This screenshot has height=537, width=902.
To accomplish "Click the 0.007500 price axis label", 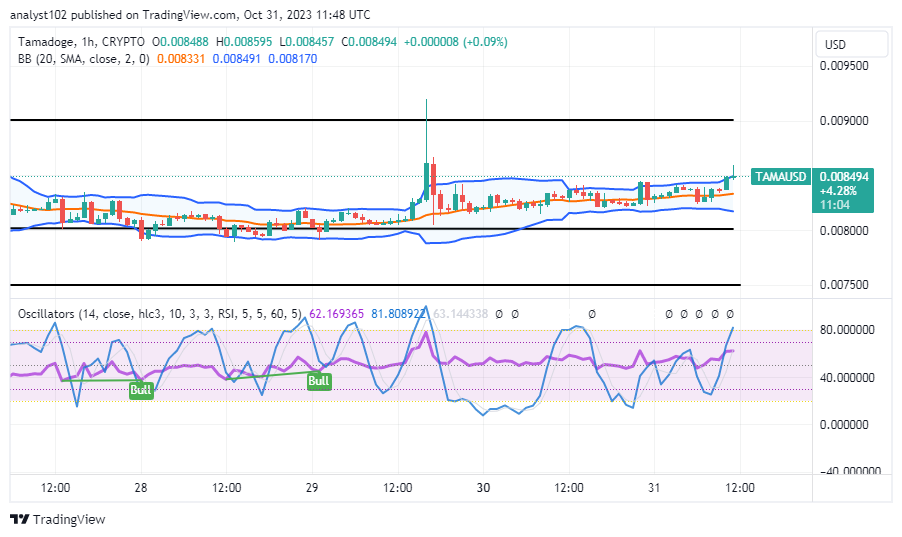I will (x=844, y=285).
